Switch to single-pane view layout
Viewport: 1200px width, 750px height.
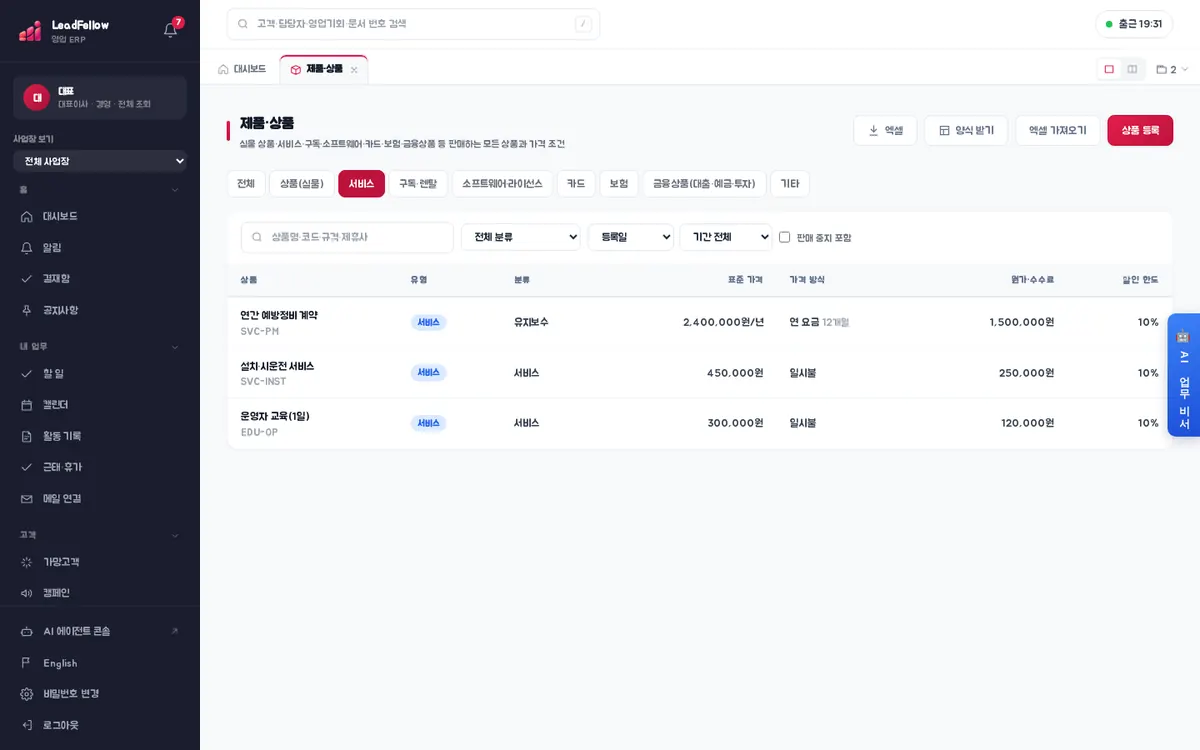click(x=1109, y=69)
